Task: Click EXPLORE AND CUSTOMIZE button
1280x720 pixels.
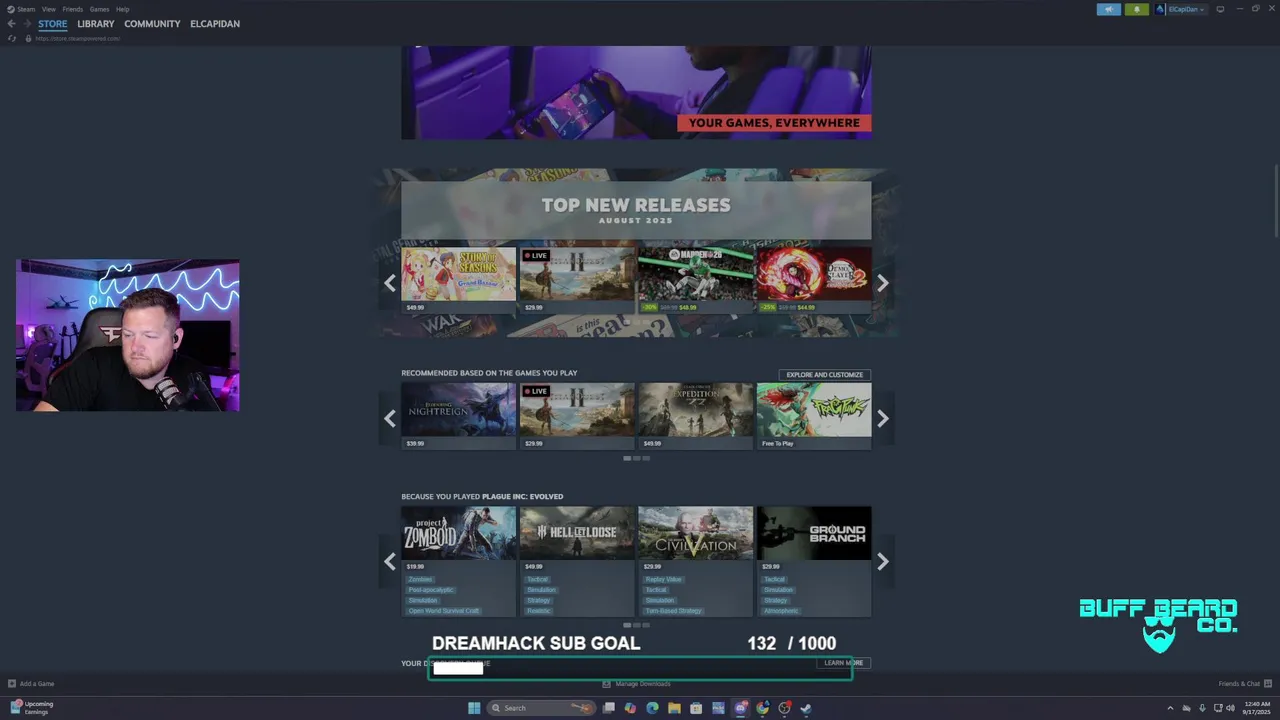Action: (x=824, y=375)
